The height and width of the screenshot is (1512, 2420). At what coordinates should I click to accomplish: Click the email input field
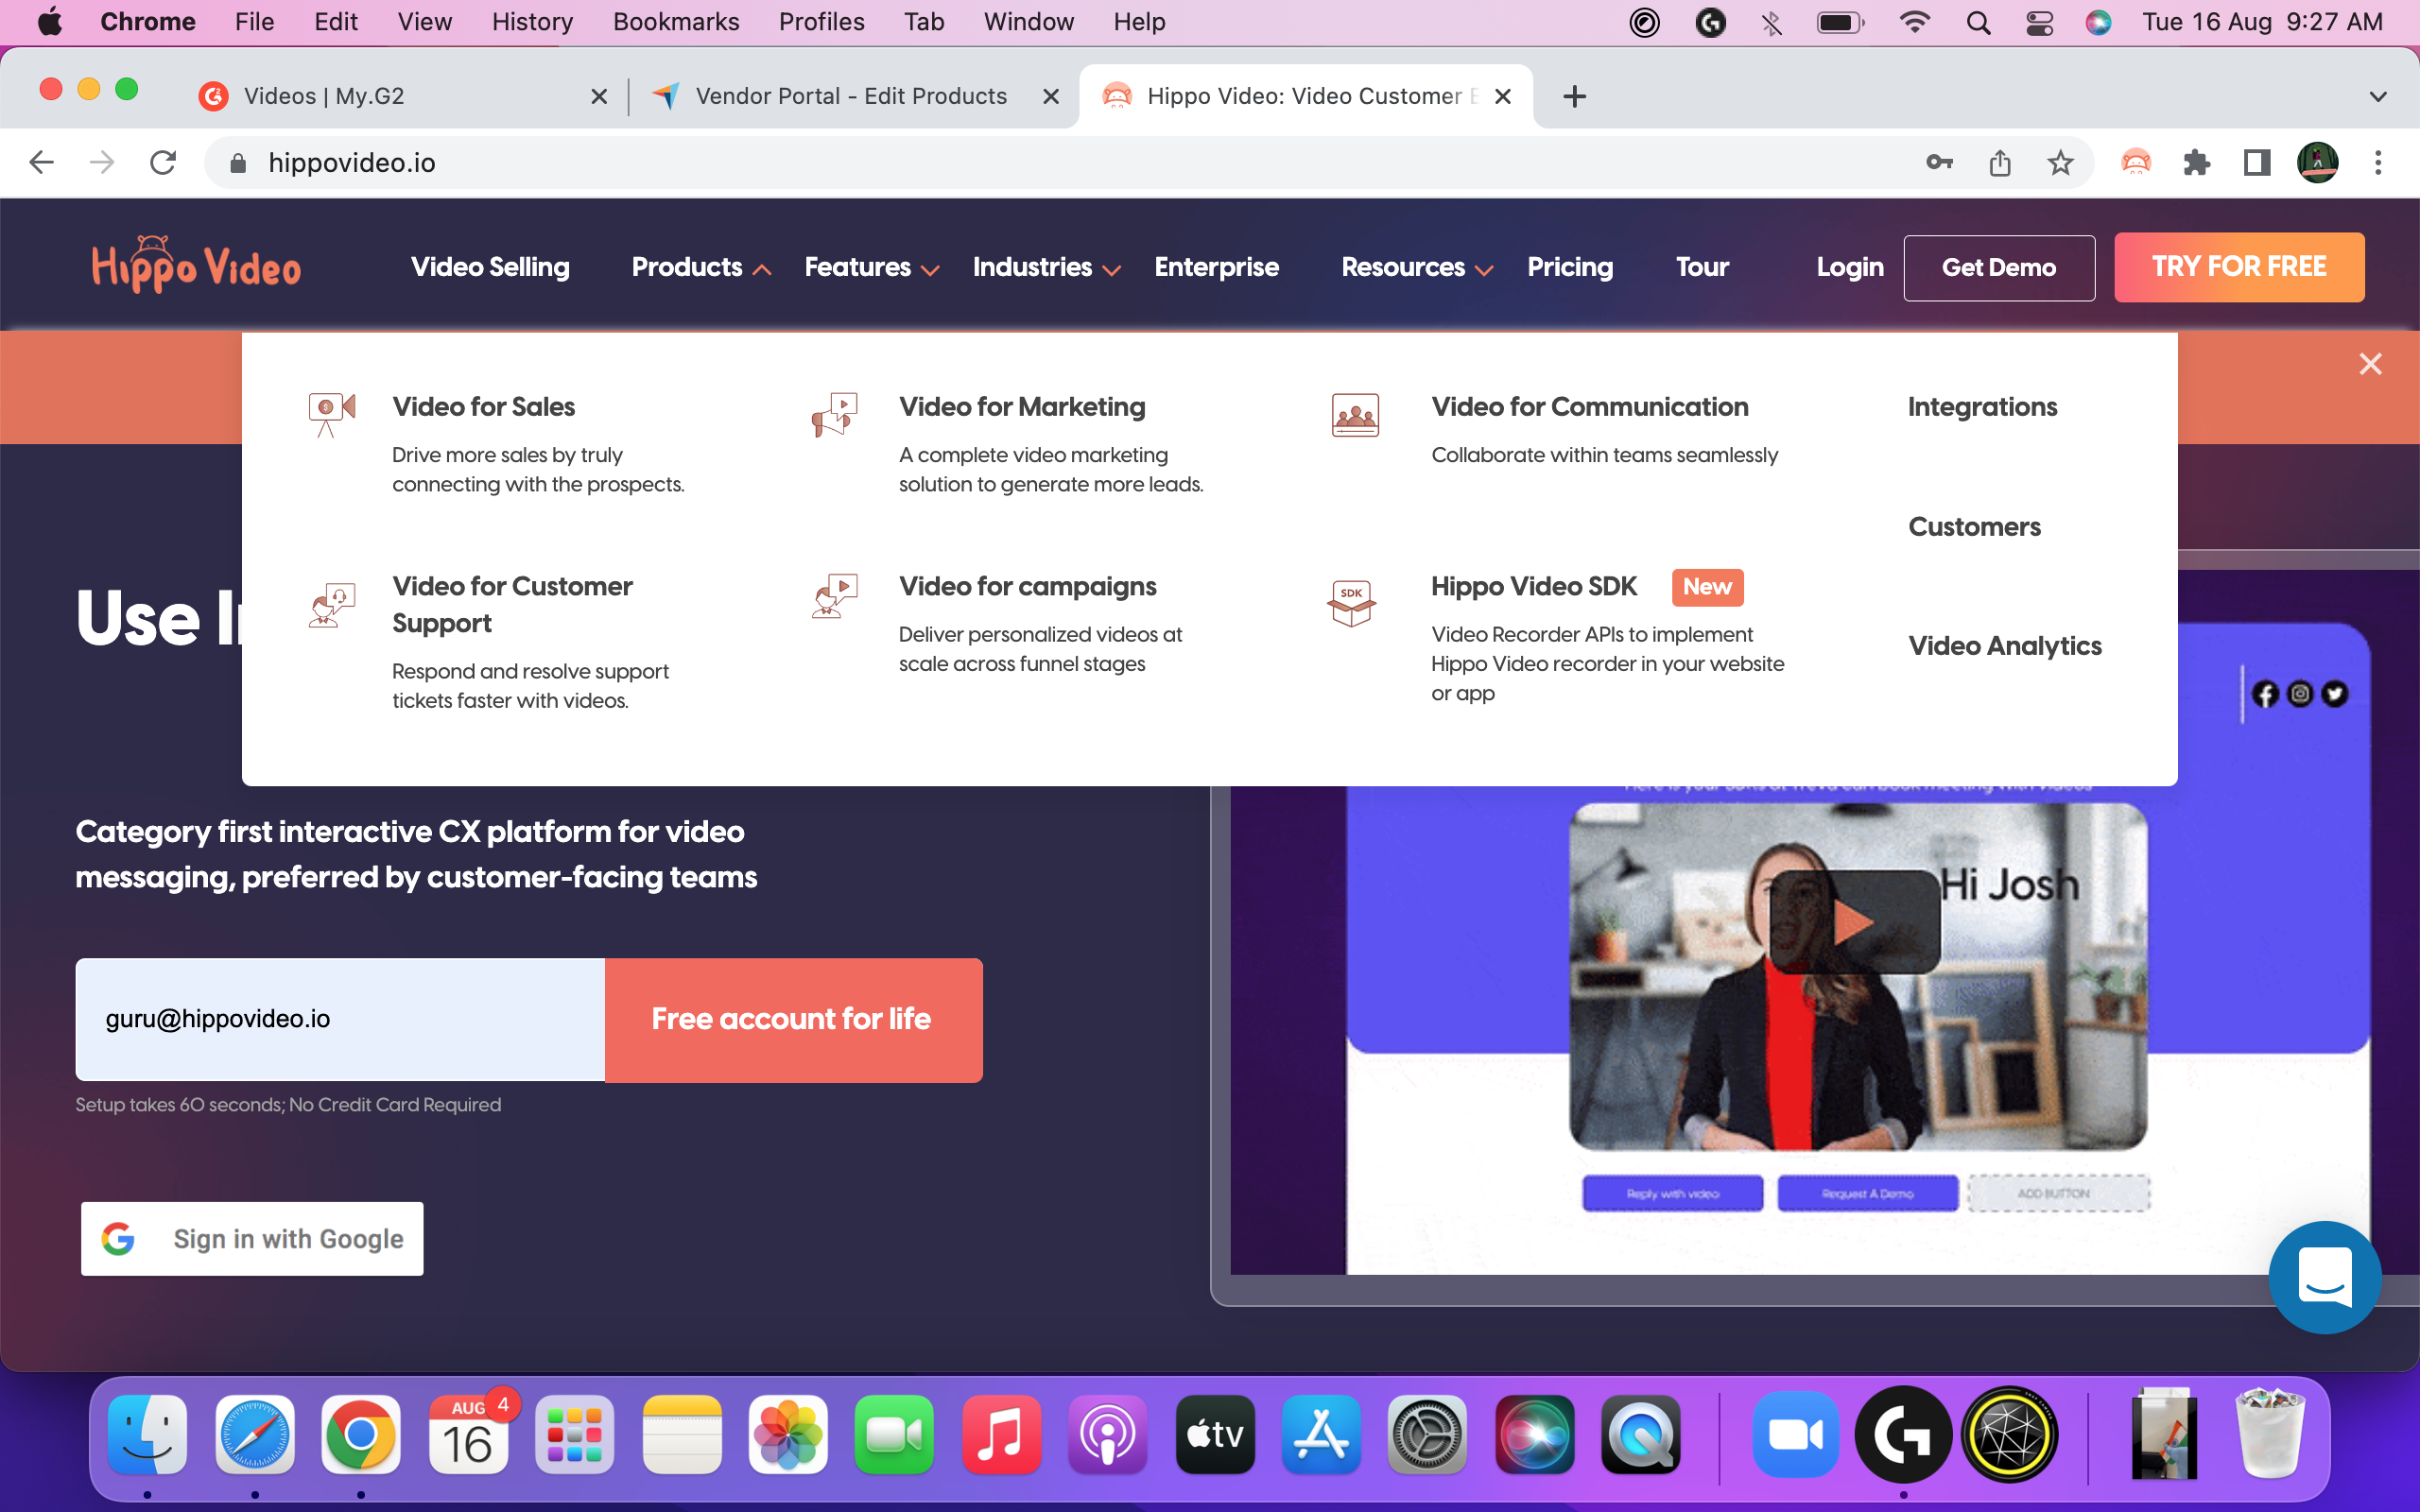click(340, 1019)
